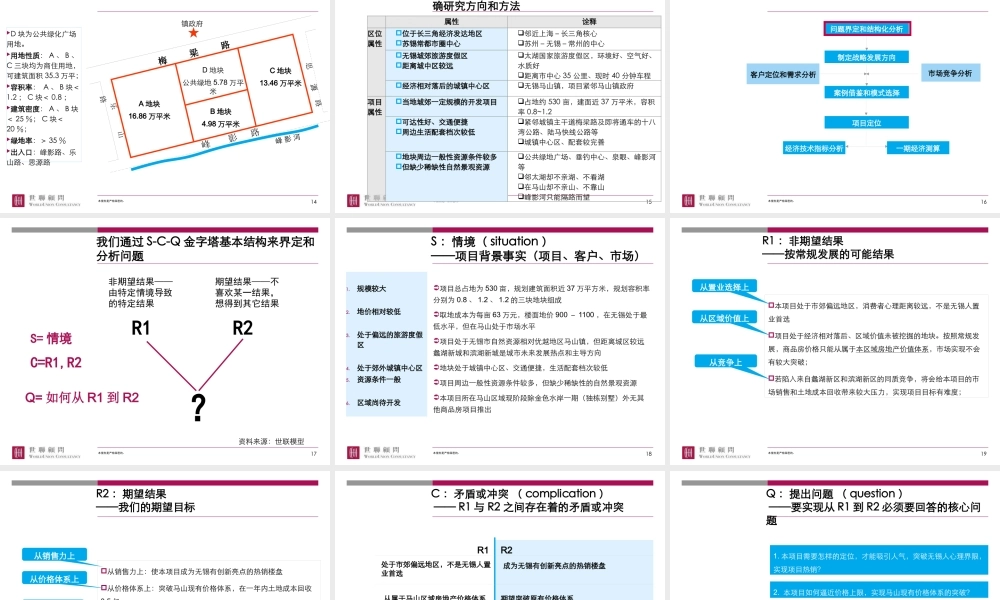
Task: Click the 成为无锡有创新亮点的热销楼盘 R2 cell
Action: (554, 566)
